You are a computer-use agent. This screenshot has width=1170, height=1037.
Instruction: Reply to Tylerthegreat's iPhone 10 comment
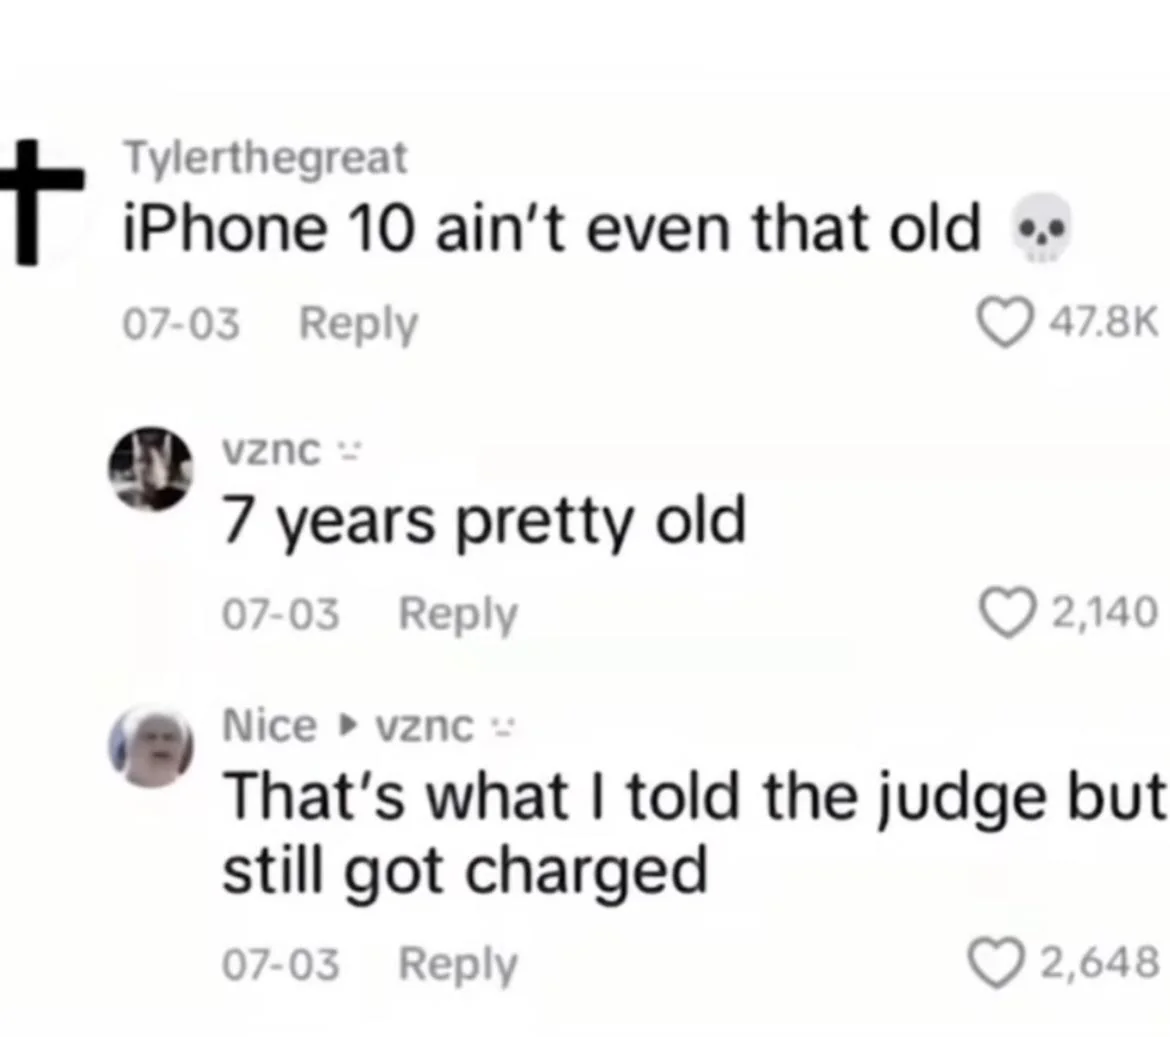pyautogui.click(x=358, y=325)
